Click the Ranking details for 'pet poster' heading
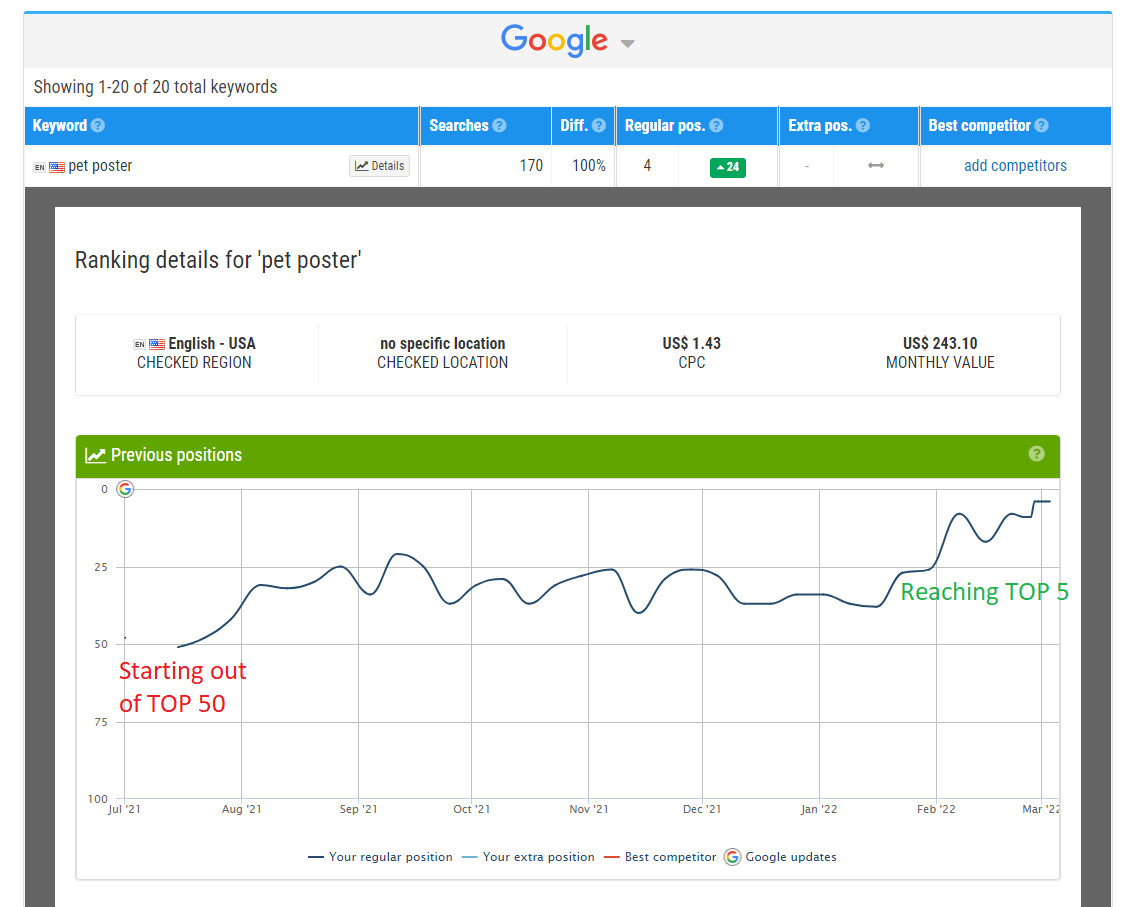This screenshot has height=907, width=1136. pyautogui.click(x=218, y=260)
